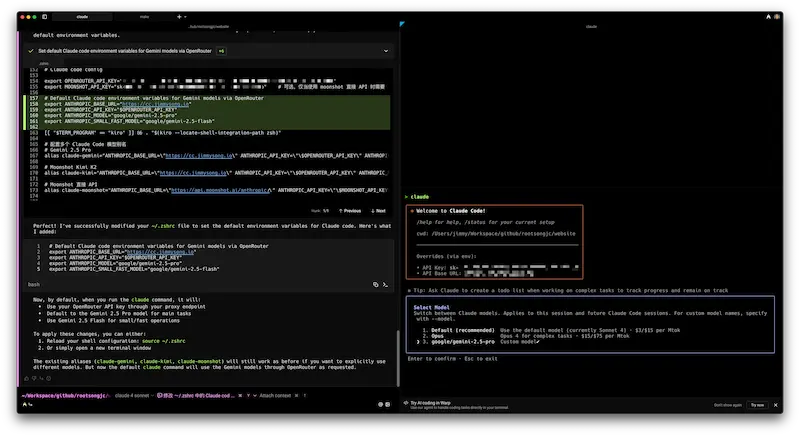Open the claude 4 sonnet model dropdown
Screen dimensions: 800x436
point(134,395)
